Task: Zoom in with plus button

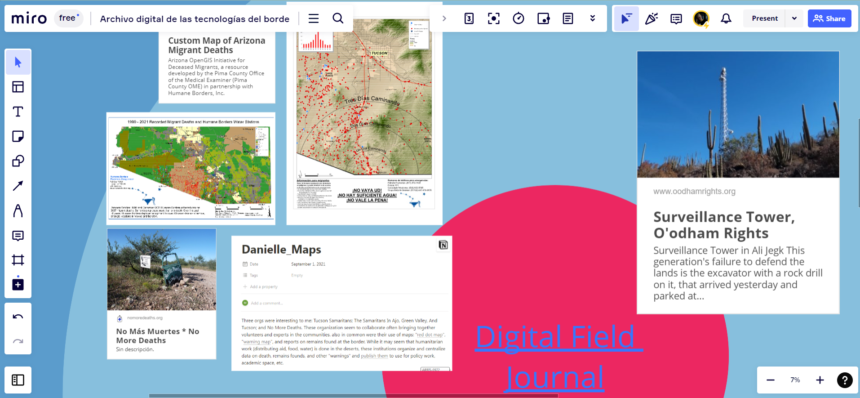Action: 820,380
